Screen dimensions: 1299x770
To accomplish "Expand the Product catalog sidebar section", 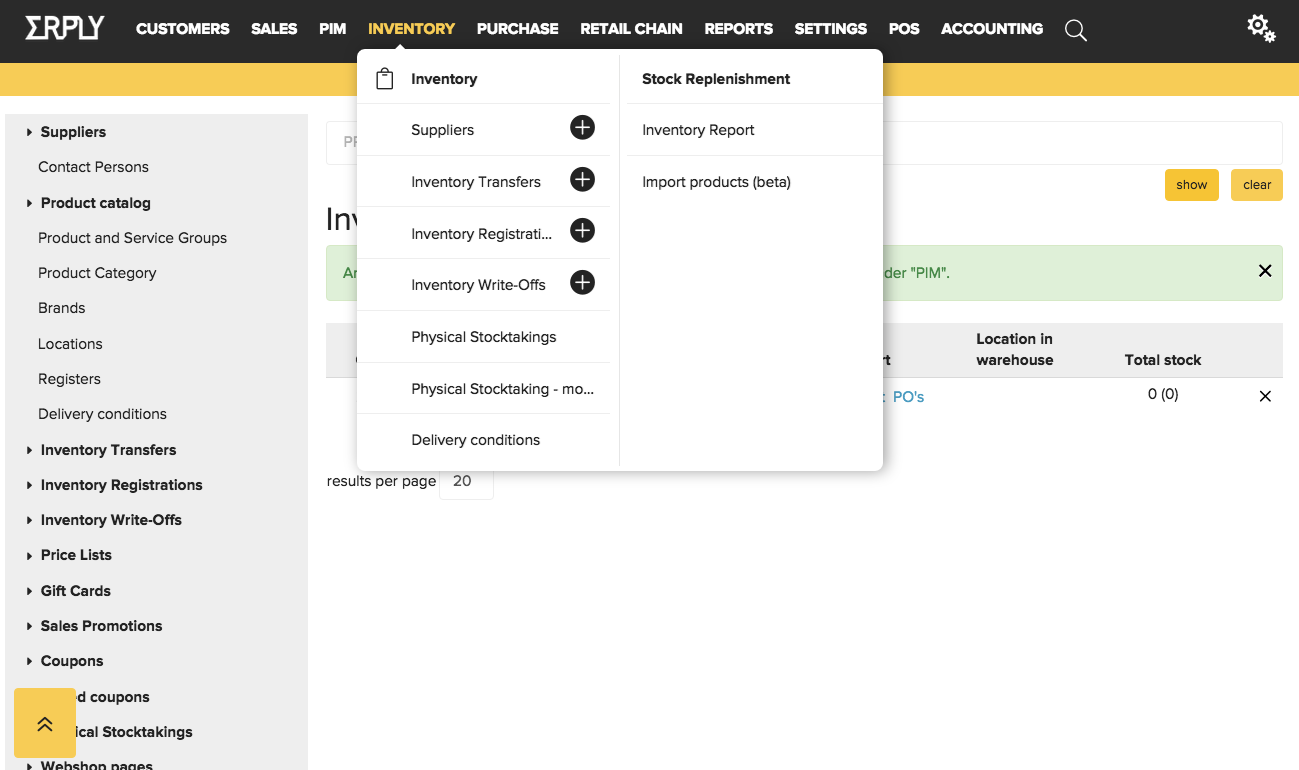I will click(x=30, y=203).
